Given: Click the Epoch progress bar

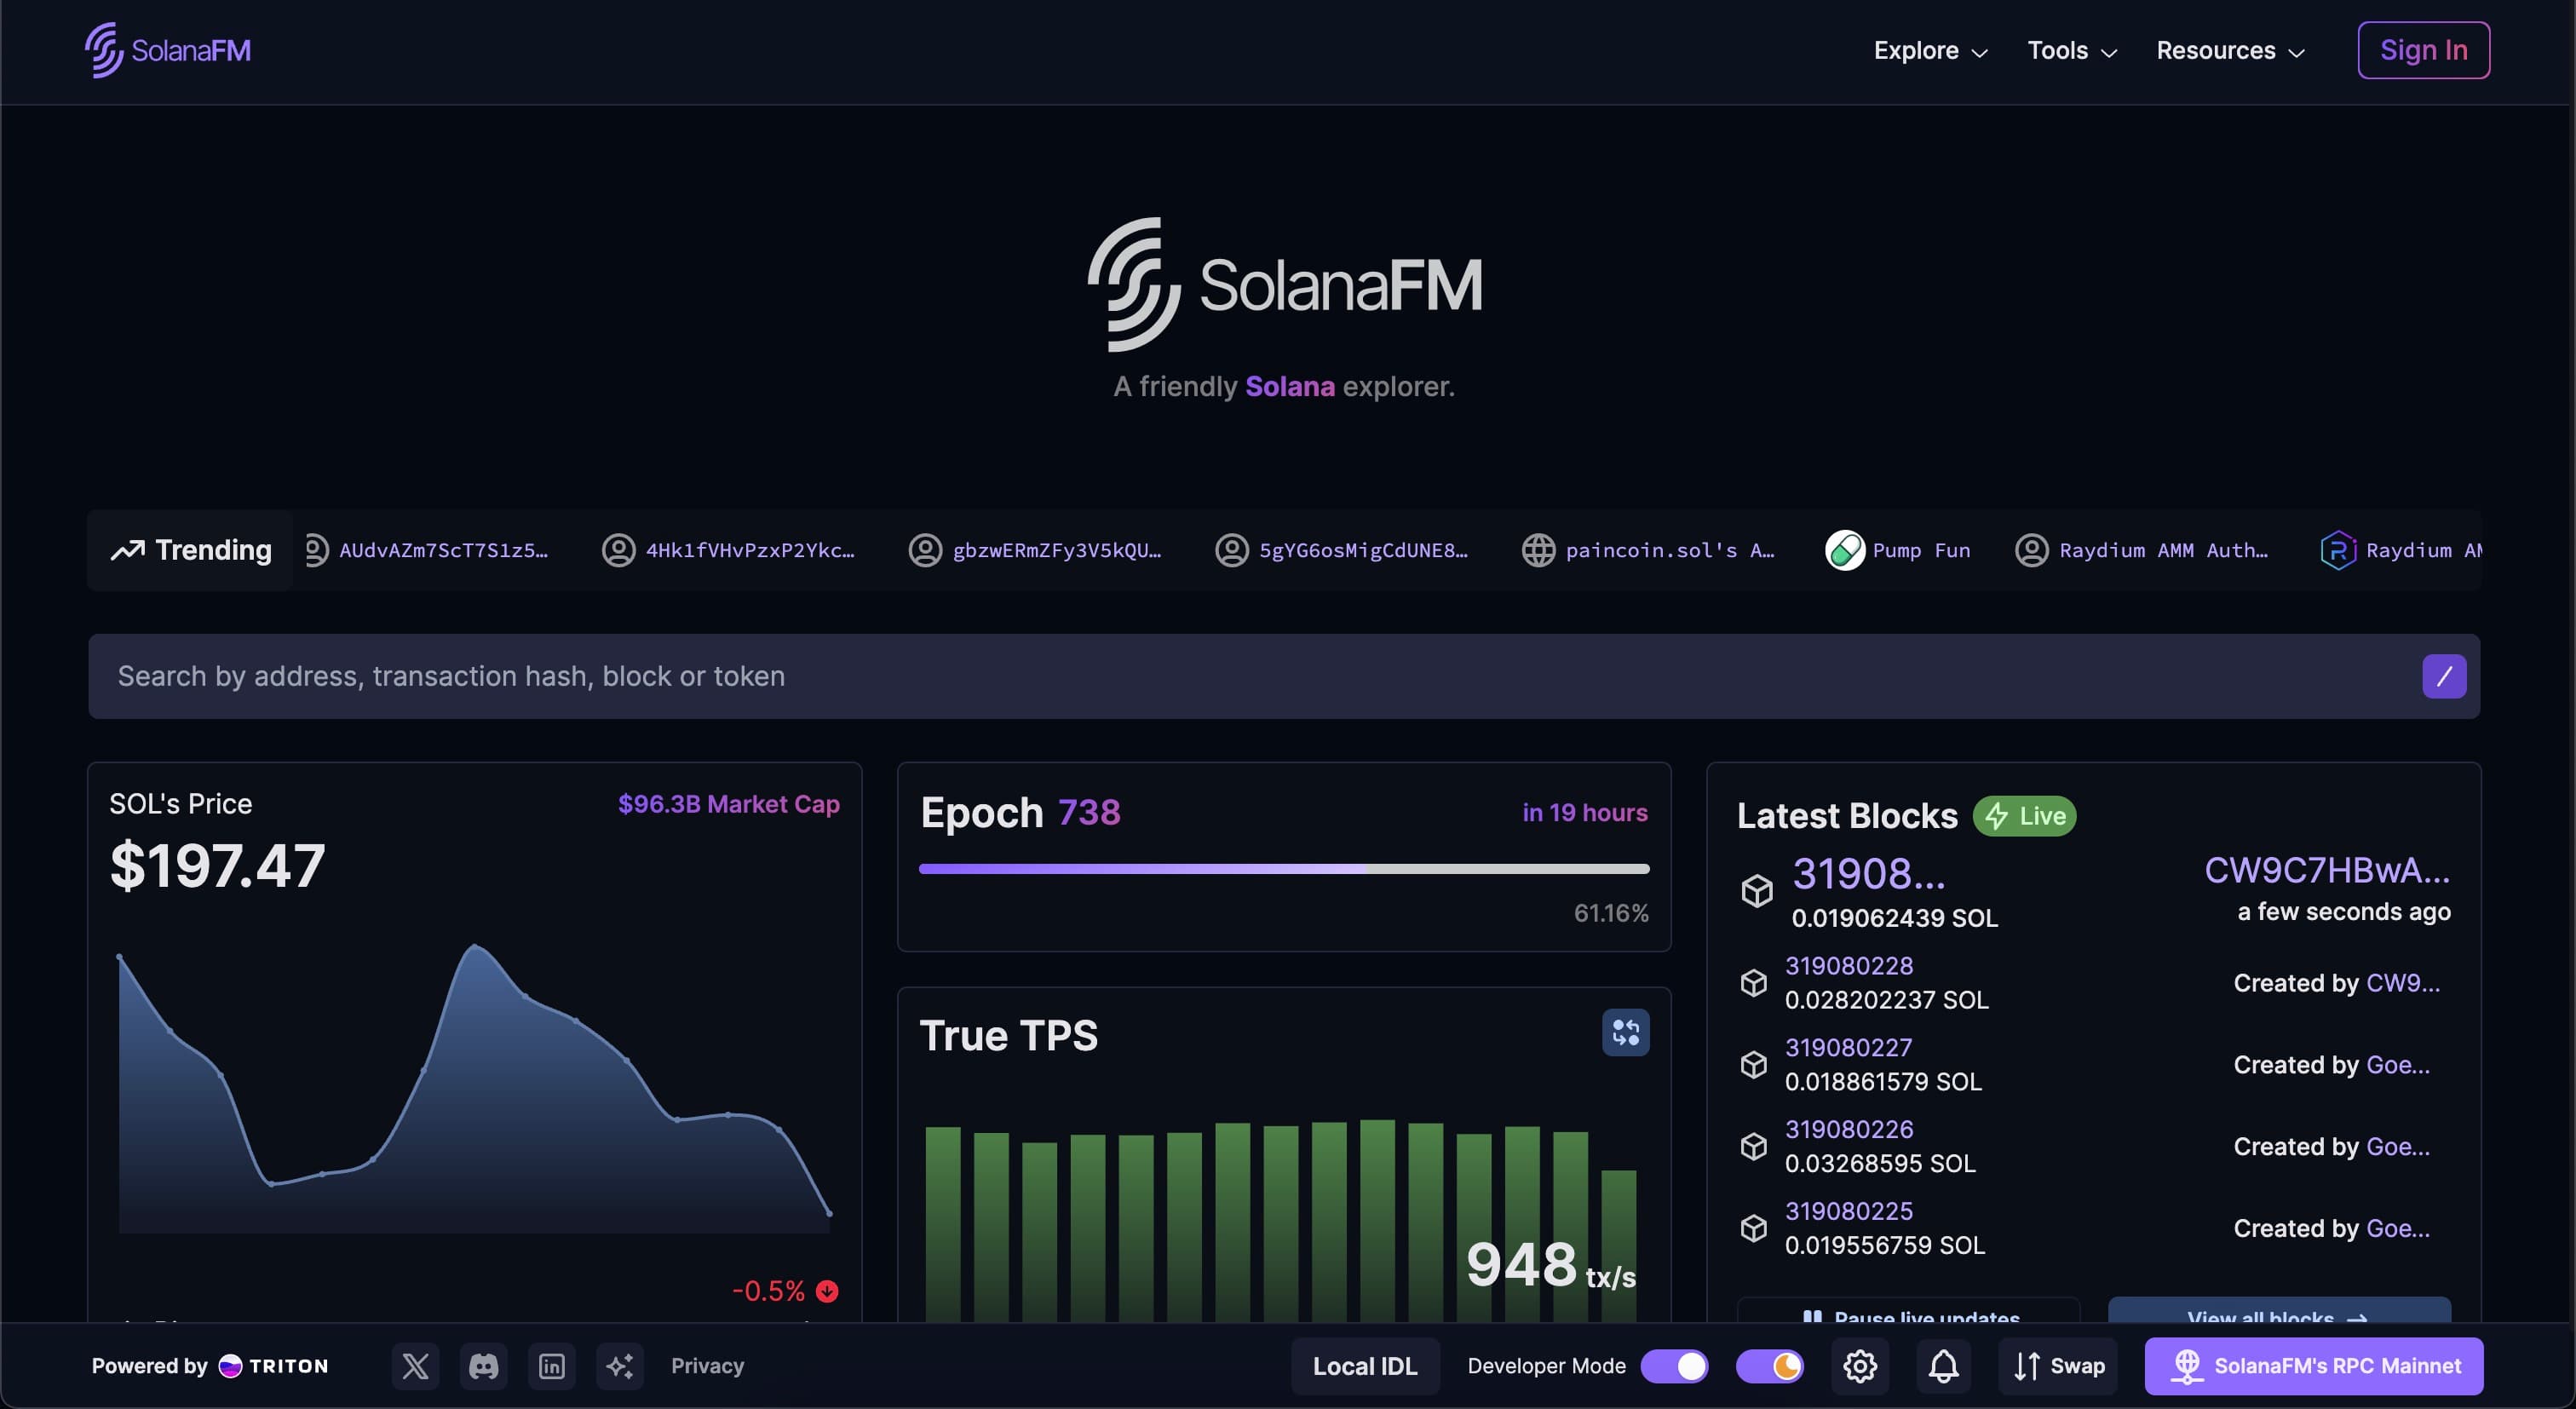Looking at the screenshot, I should tap(1284, 869).
